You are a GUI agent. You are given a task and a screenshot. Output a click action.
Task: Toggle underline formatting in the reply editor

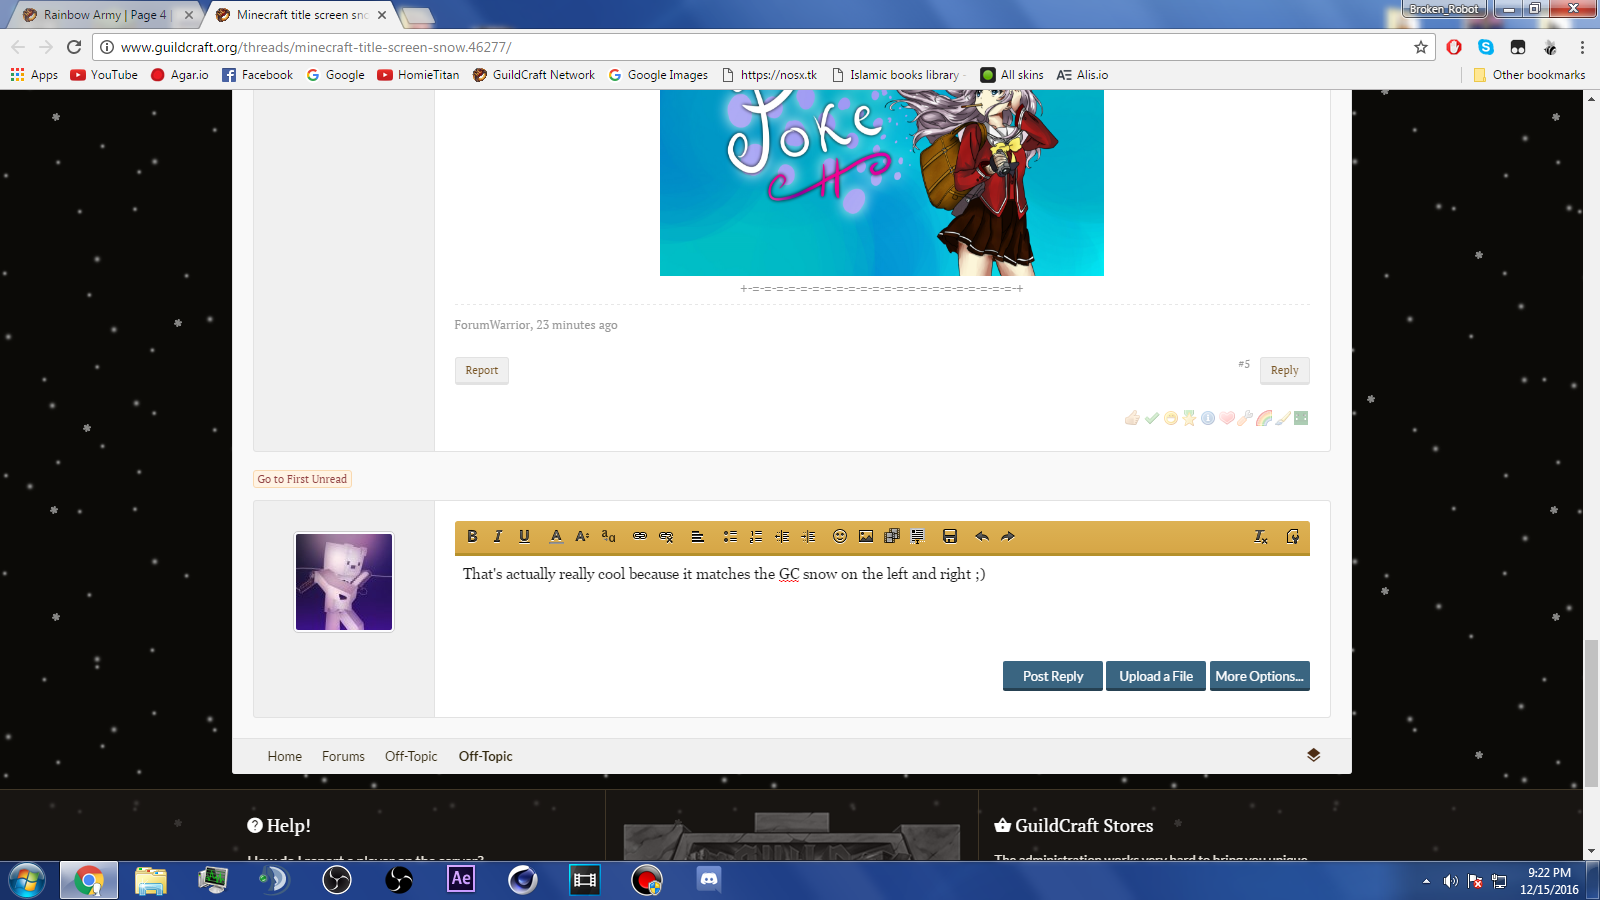[524, 537]
